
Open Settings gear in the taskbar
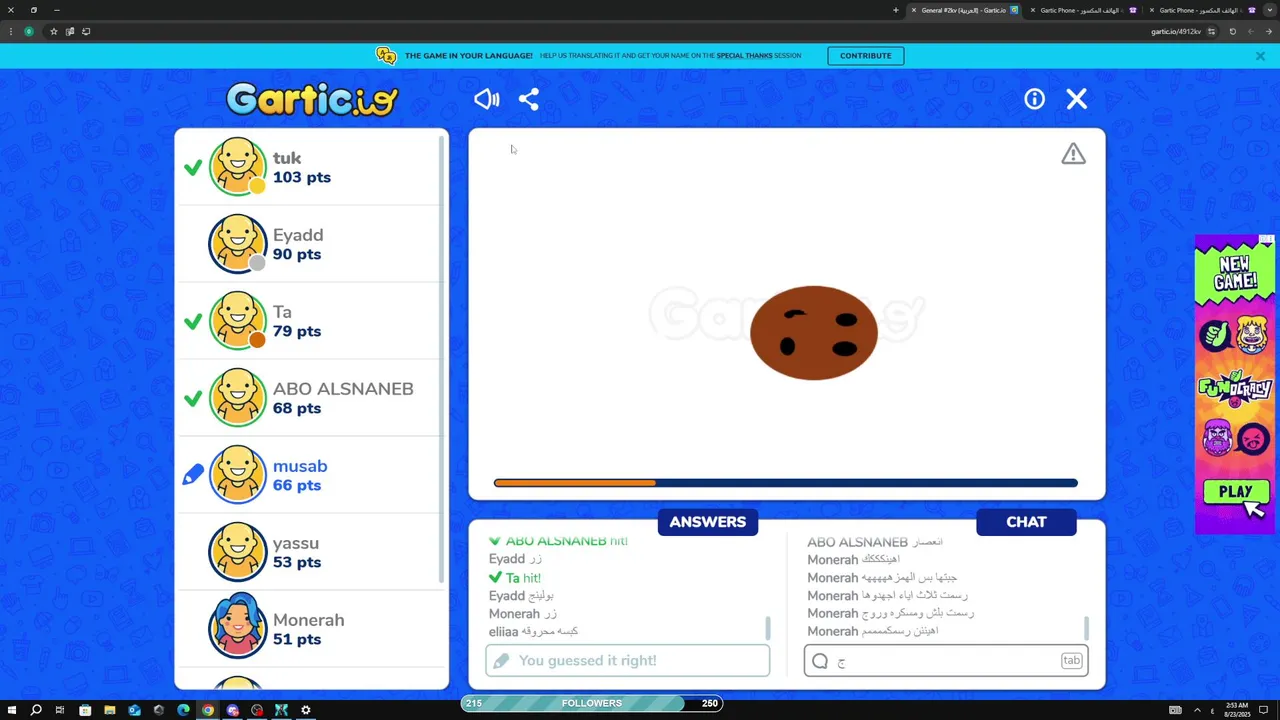pyautogui.click(x=306, y=710)
